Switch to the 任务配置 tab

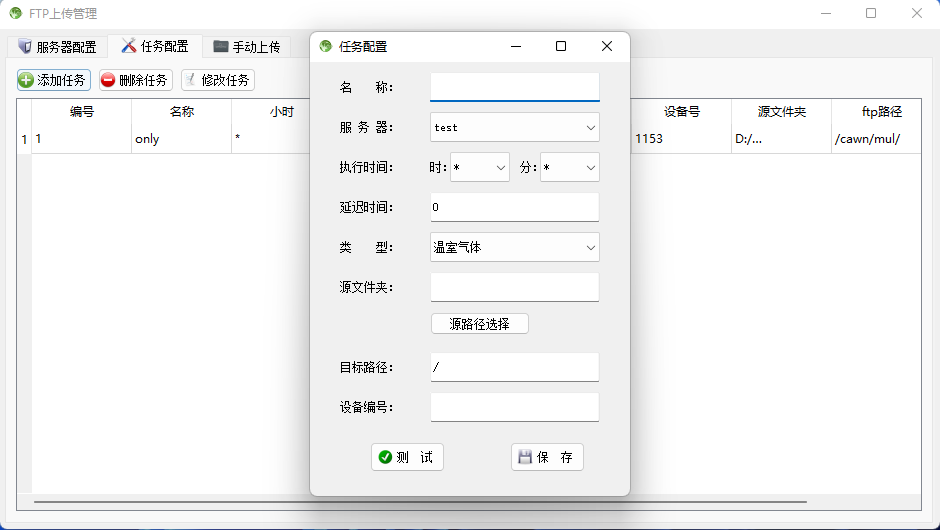point(155,46)
